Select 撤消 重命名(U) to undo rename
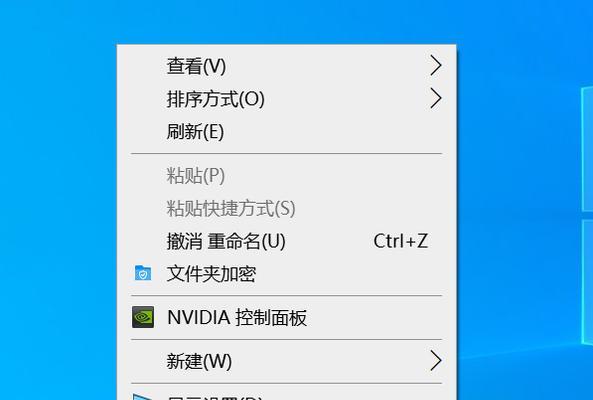Viewport: 593px width, 400px height. click(286, 241)
